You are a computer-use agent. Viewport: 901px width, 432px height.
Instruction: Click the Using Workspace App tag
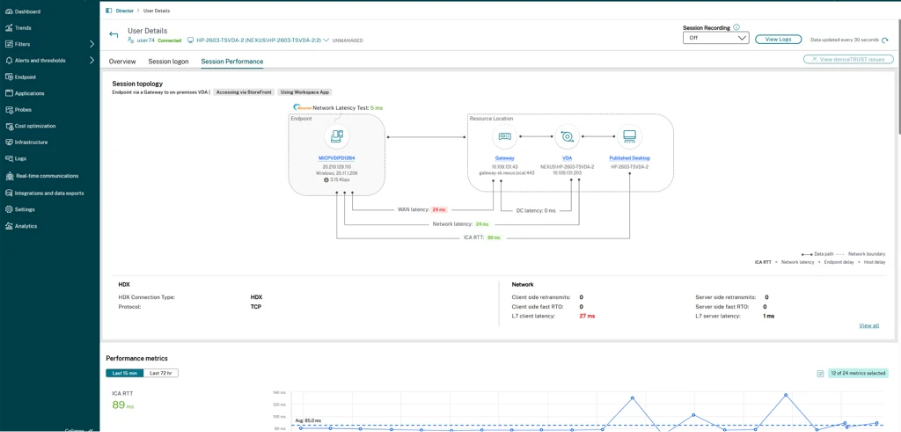(x=305, y=92)
